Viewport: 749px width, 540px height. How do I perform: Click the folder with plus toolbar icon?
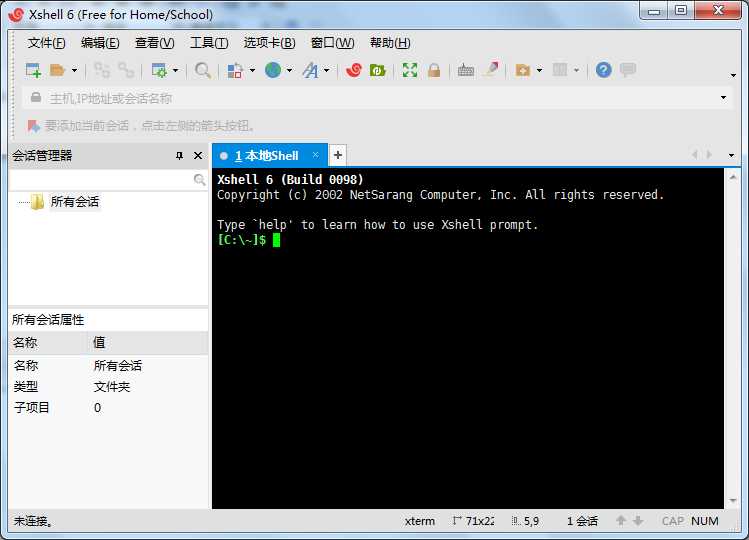(523, 70)
